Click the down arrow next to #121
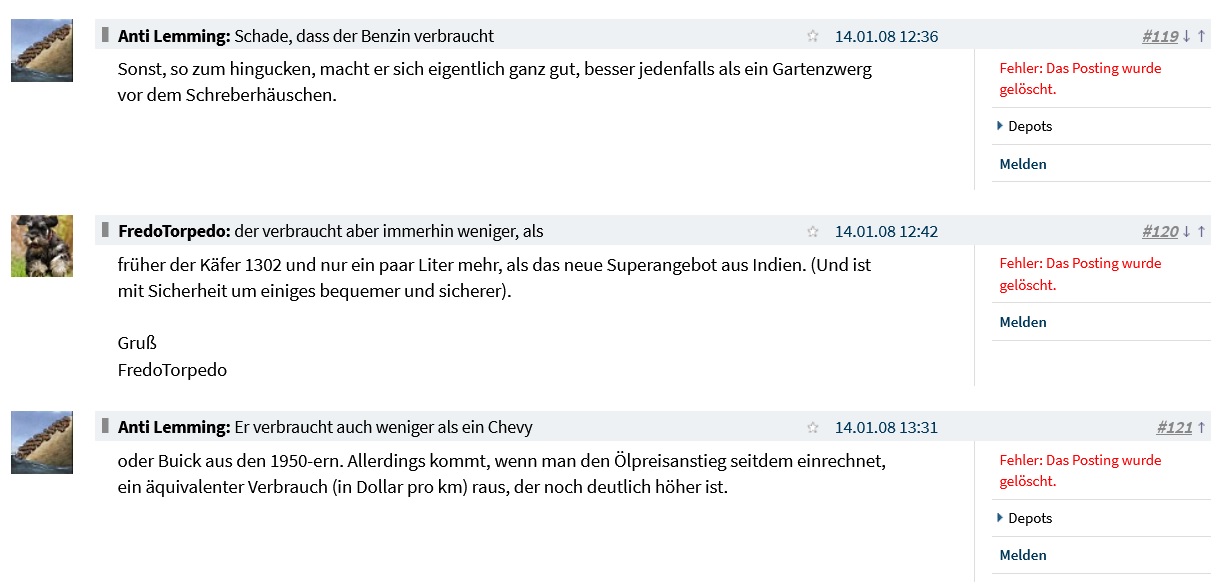The height and width of the screenshot is (586, 1228). pyautogui.click(x=1188, y=428)
